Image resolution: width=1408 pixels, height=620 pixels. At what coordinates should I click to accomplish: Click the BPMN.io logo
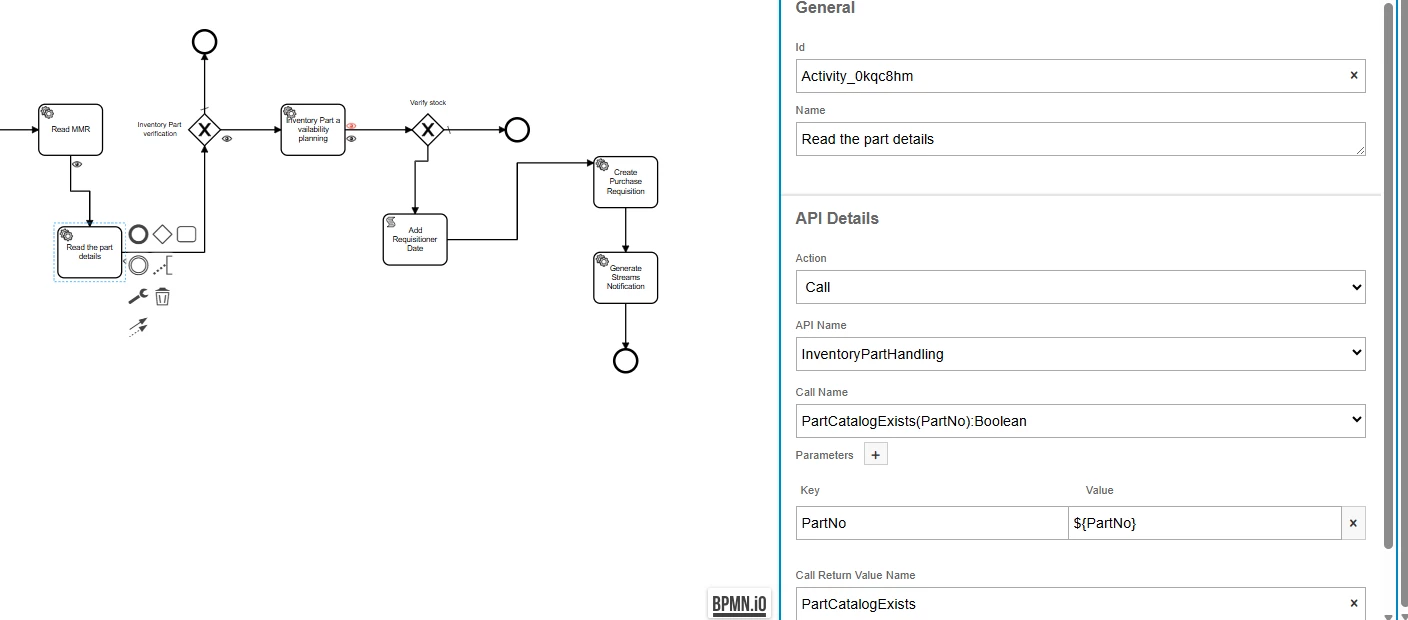[x=739, y=603]
